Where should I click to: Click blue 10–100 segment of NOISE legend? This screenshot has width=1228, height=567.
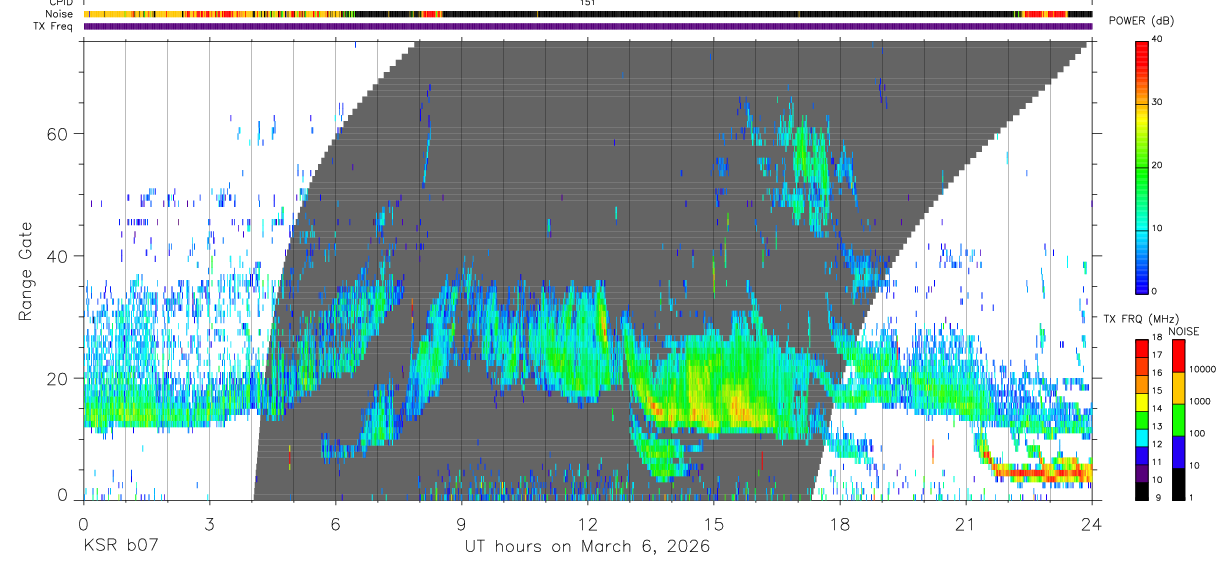coord(1178,451)
